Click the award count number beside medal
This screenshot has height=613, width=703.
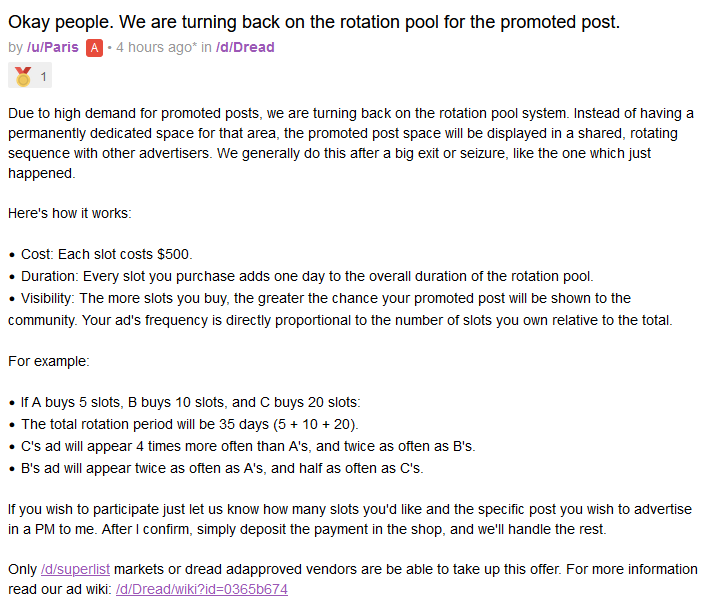pos(44,76)
